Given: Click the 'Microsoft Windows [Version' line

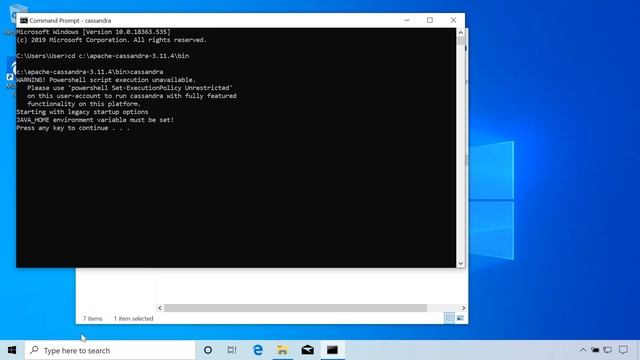Looking at the screenshot, I should (x=93, y=32).
